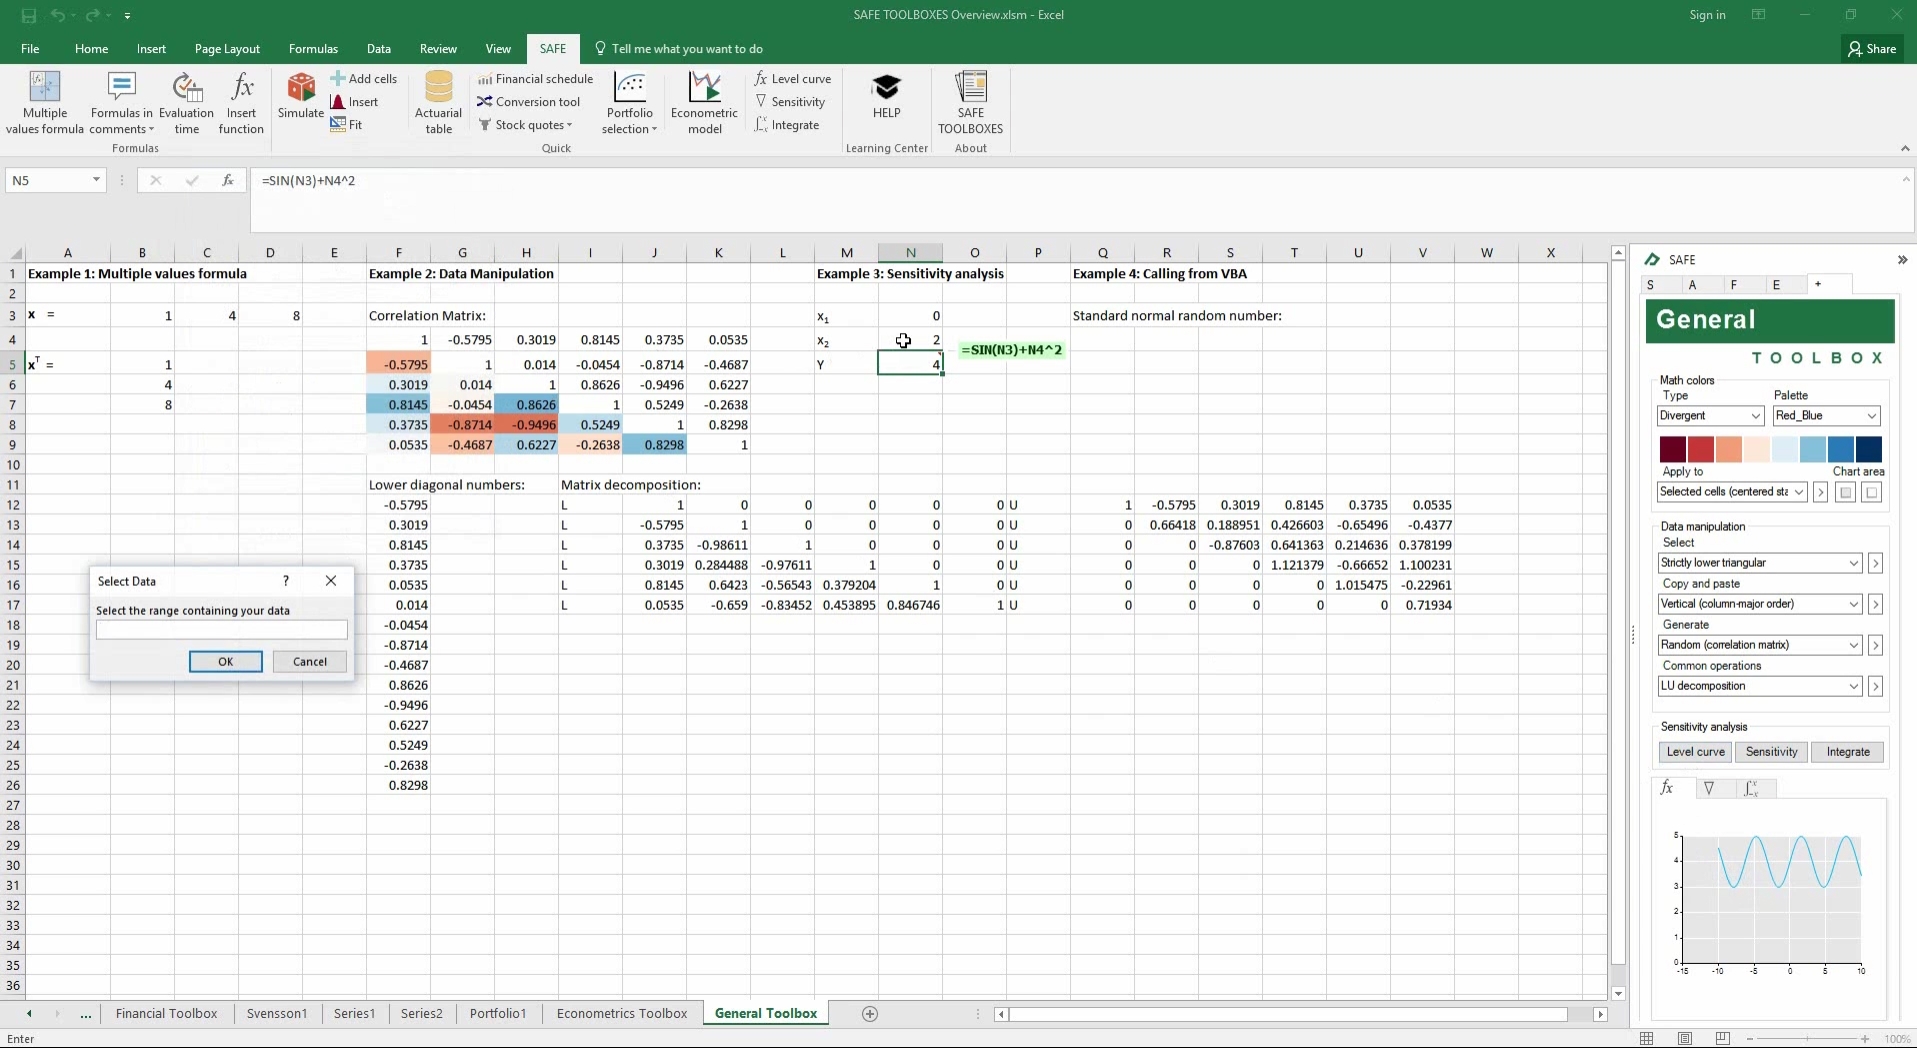Switch to Page Layout view in status bar

(1685, 1039)
